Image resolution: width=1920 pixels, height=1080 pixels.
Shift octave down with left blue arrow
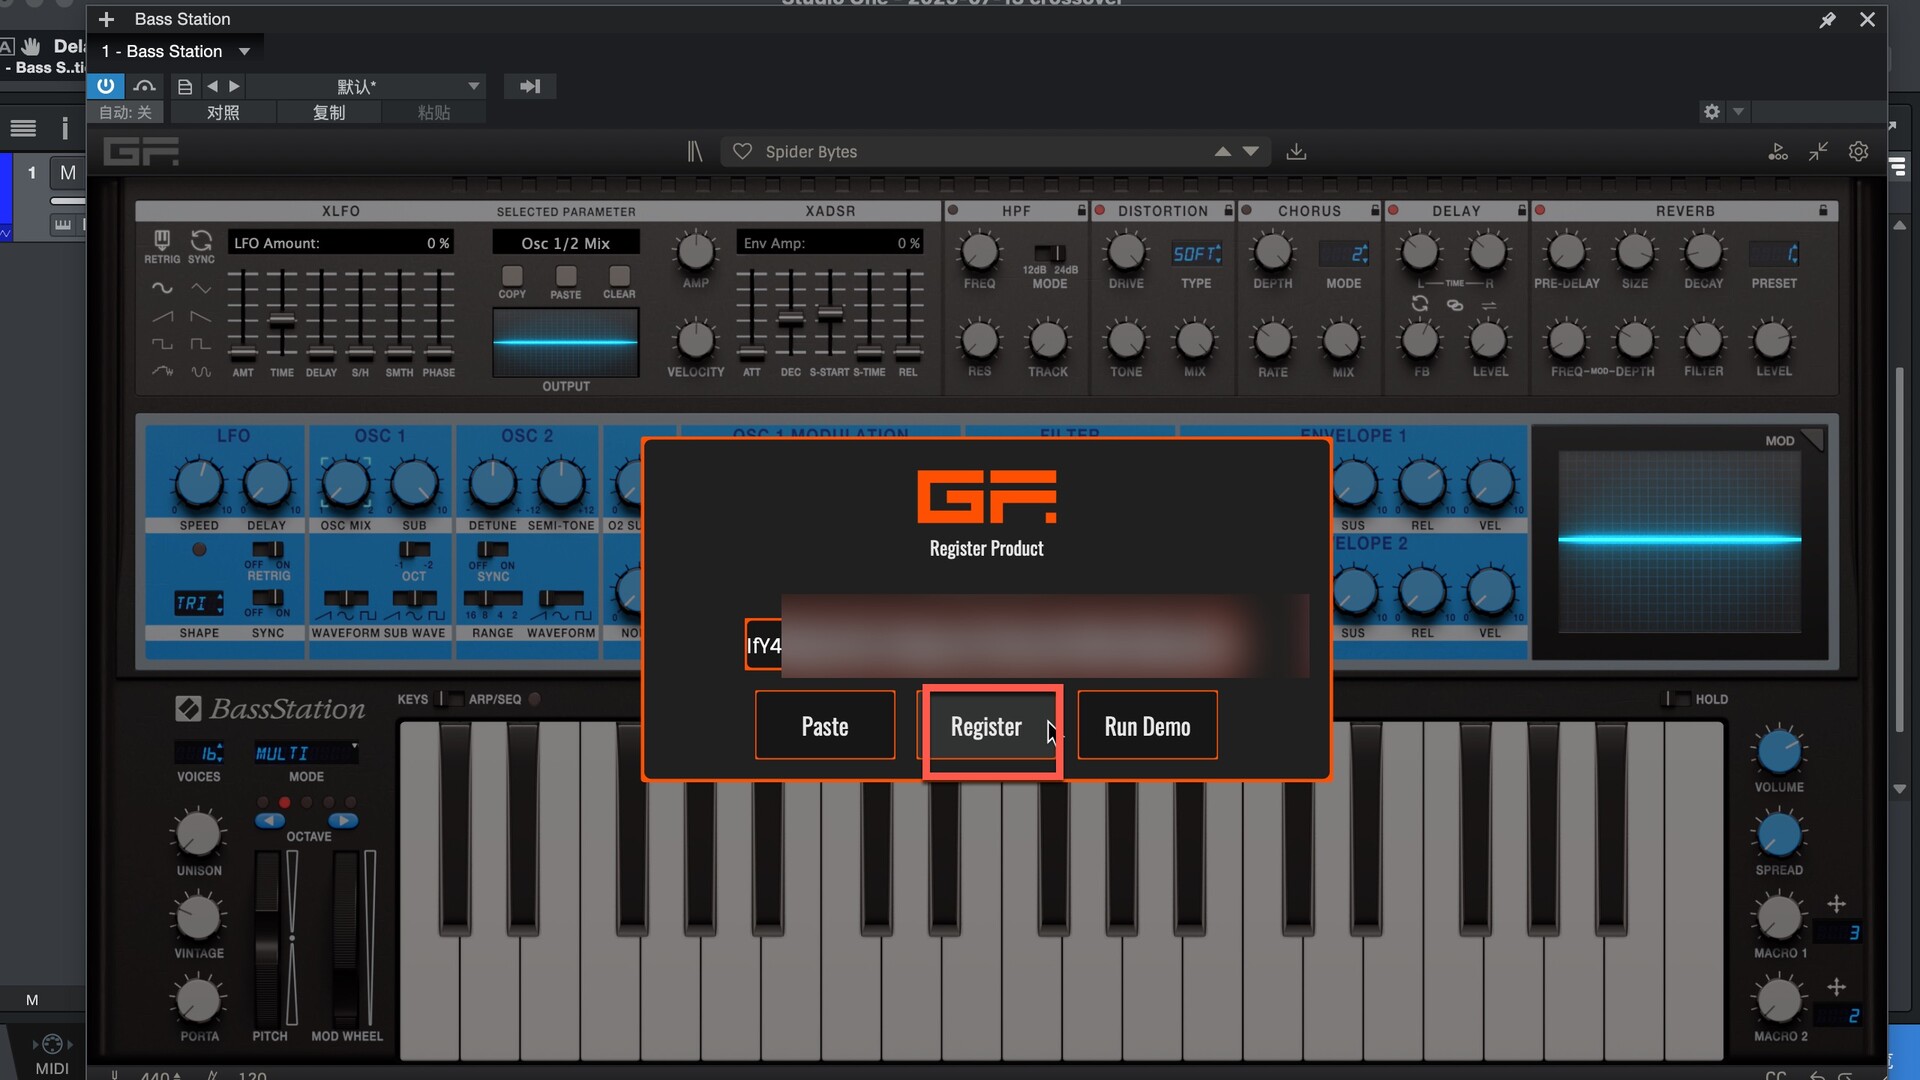pyautogui.click(x=270, y=821)
